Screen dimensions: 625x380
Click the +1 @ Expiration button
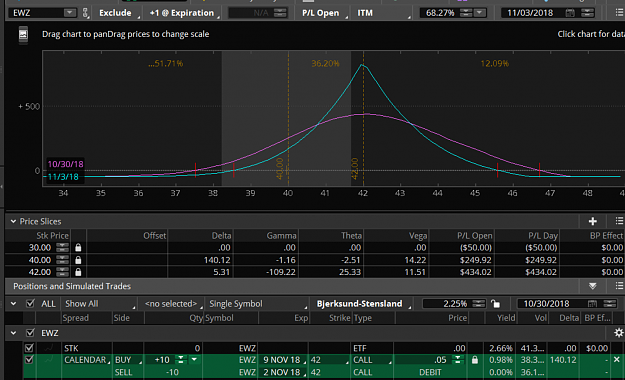pos(183,13)
